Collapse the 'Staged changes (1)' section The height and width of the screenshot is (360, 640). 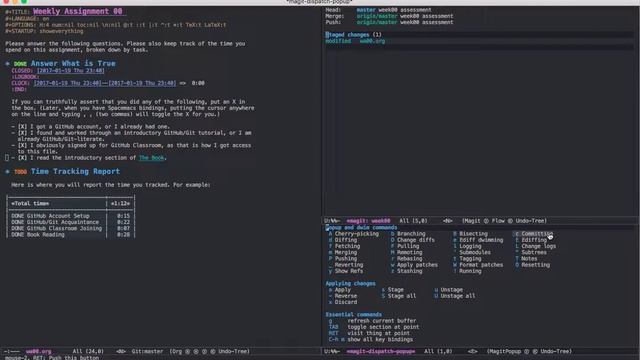tap(353, 35)
